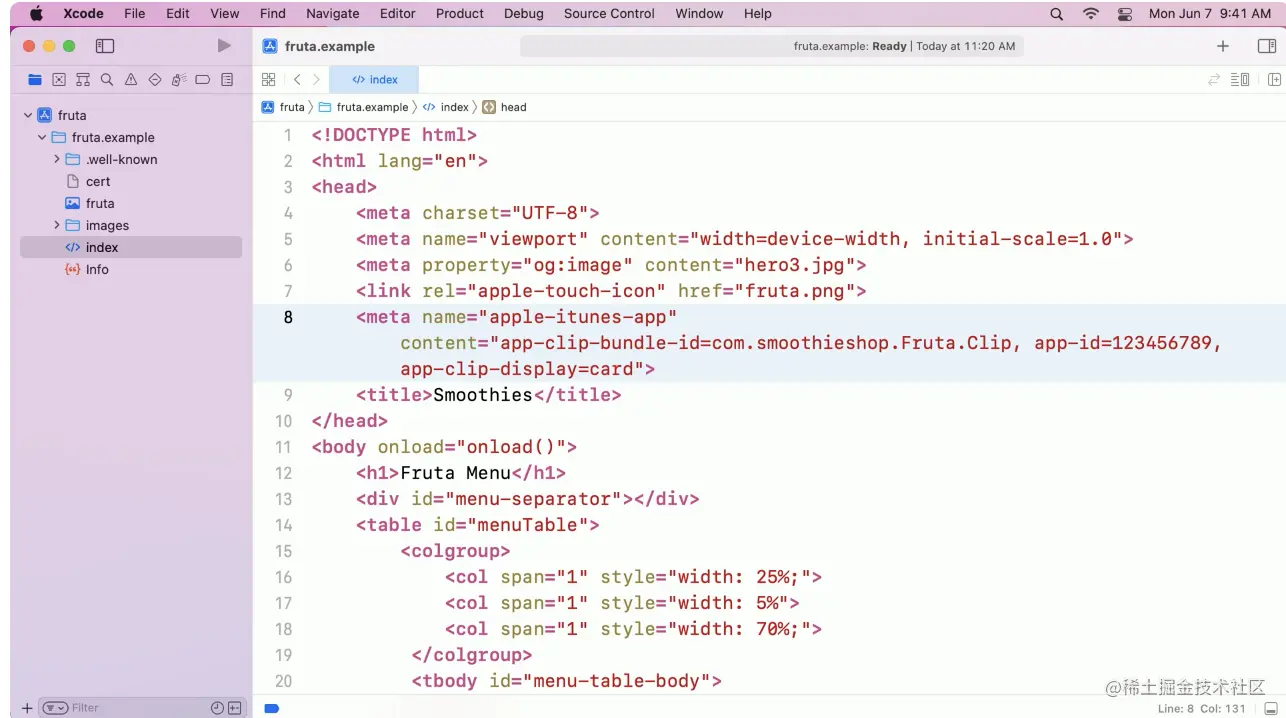Screen dimensions: 1286x718
Task: Click the blue tag icon in the editor footer
Action: click(x=271, y=708)
